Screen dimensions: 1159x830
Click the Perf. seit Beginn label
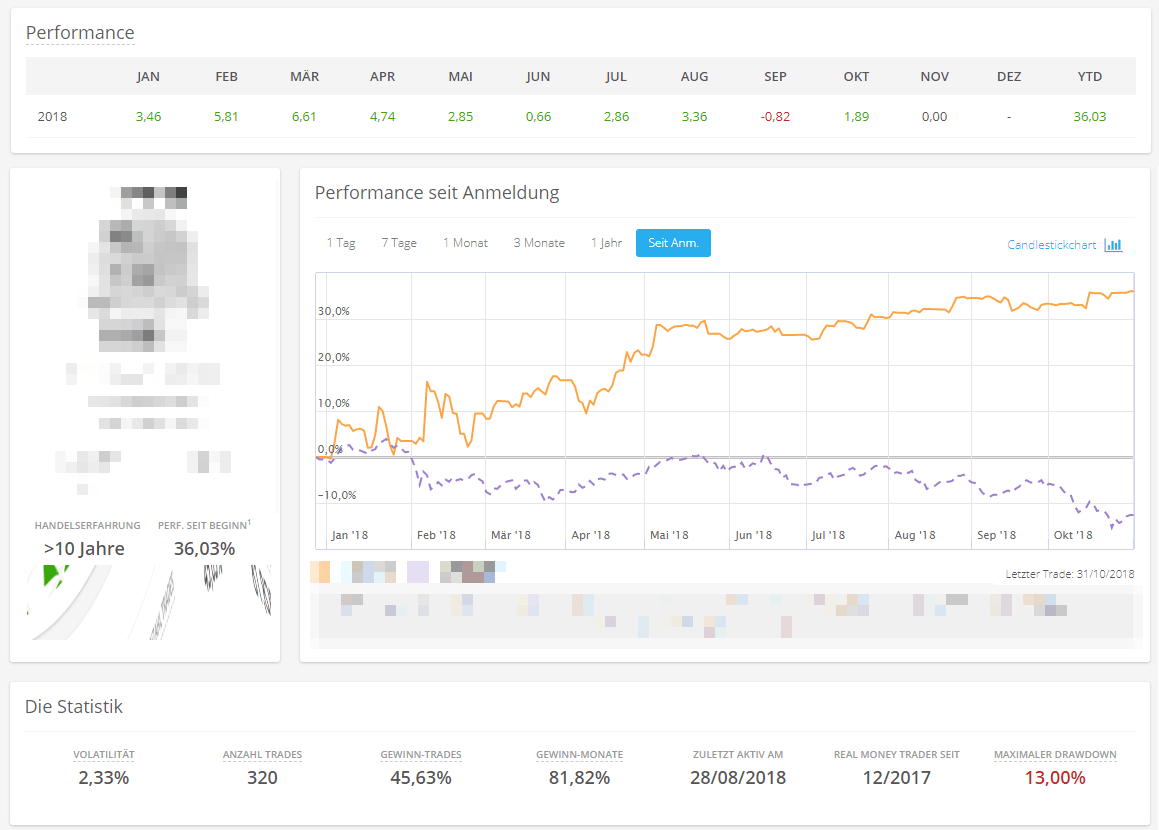coord(204,525)
